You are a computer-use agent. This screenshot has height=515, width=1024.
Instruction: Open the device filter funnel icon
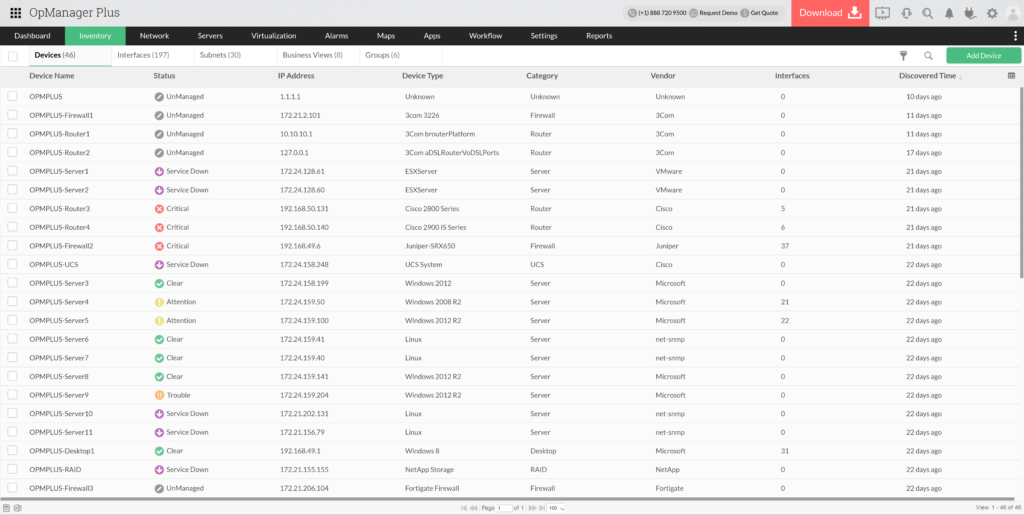click(904, 56)
